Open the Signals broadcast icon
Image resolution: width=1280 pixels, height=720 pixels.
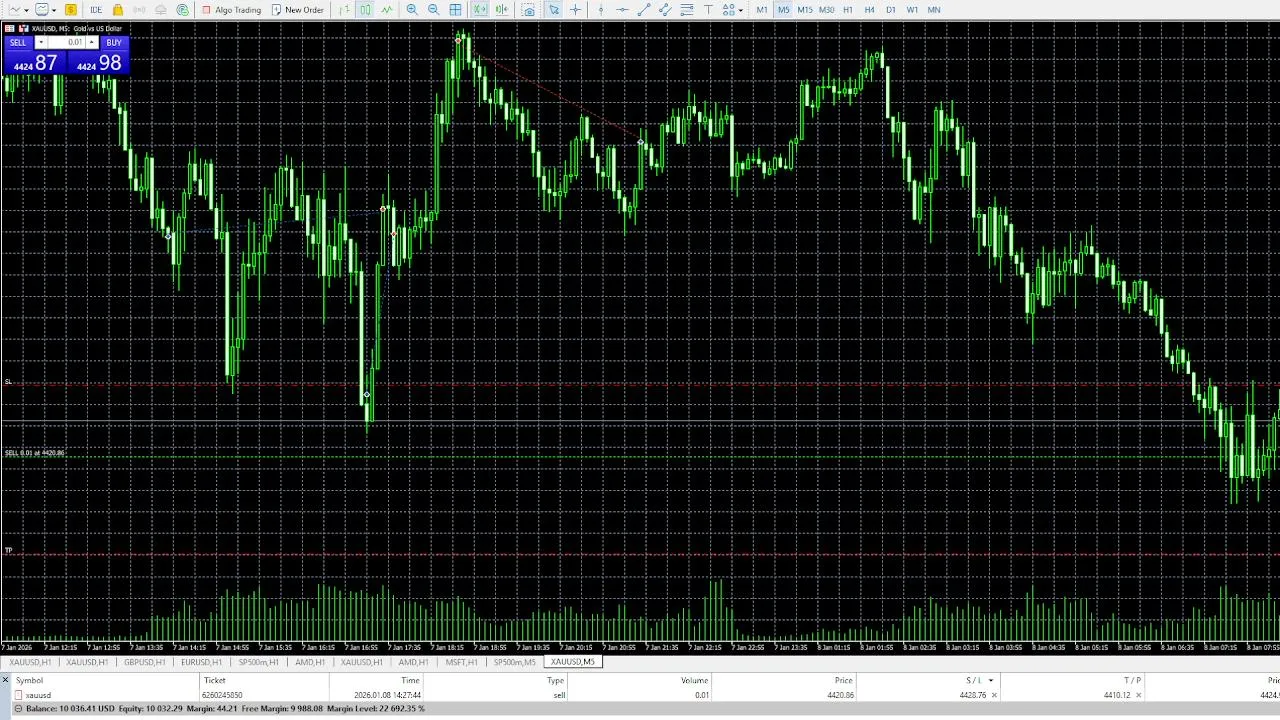tap(139, 10)
